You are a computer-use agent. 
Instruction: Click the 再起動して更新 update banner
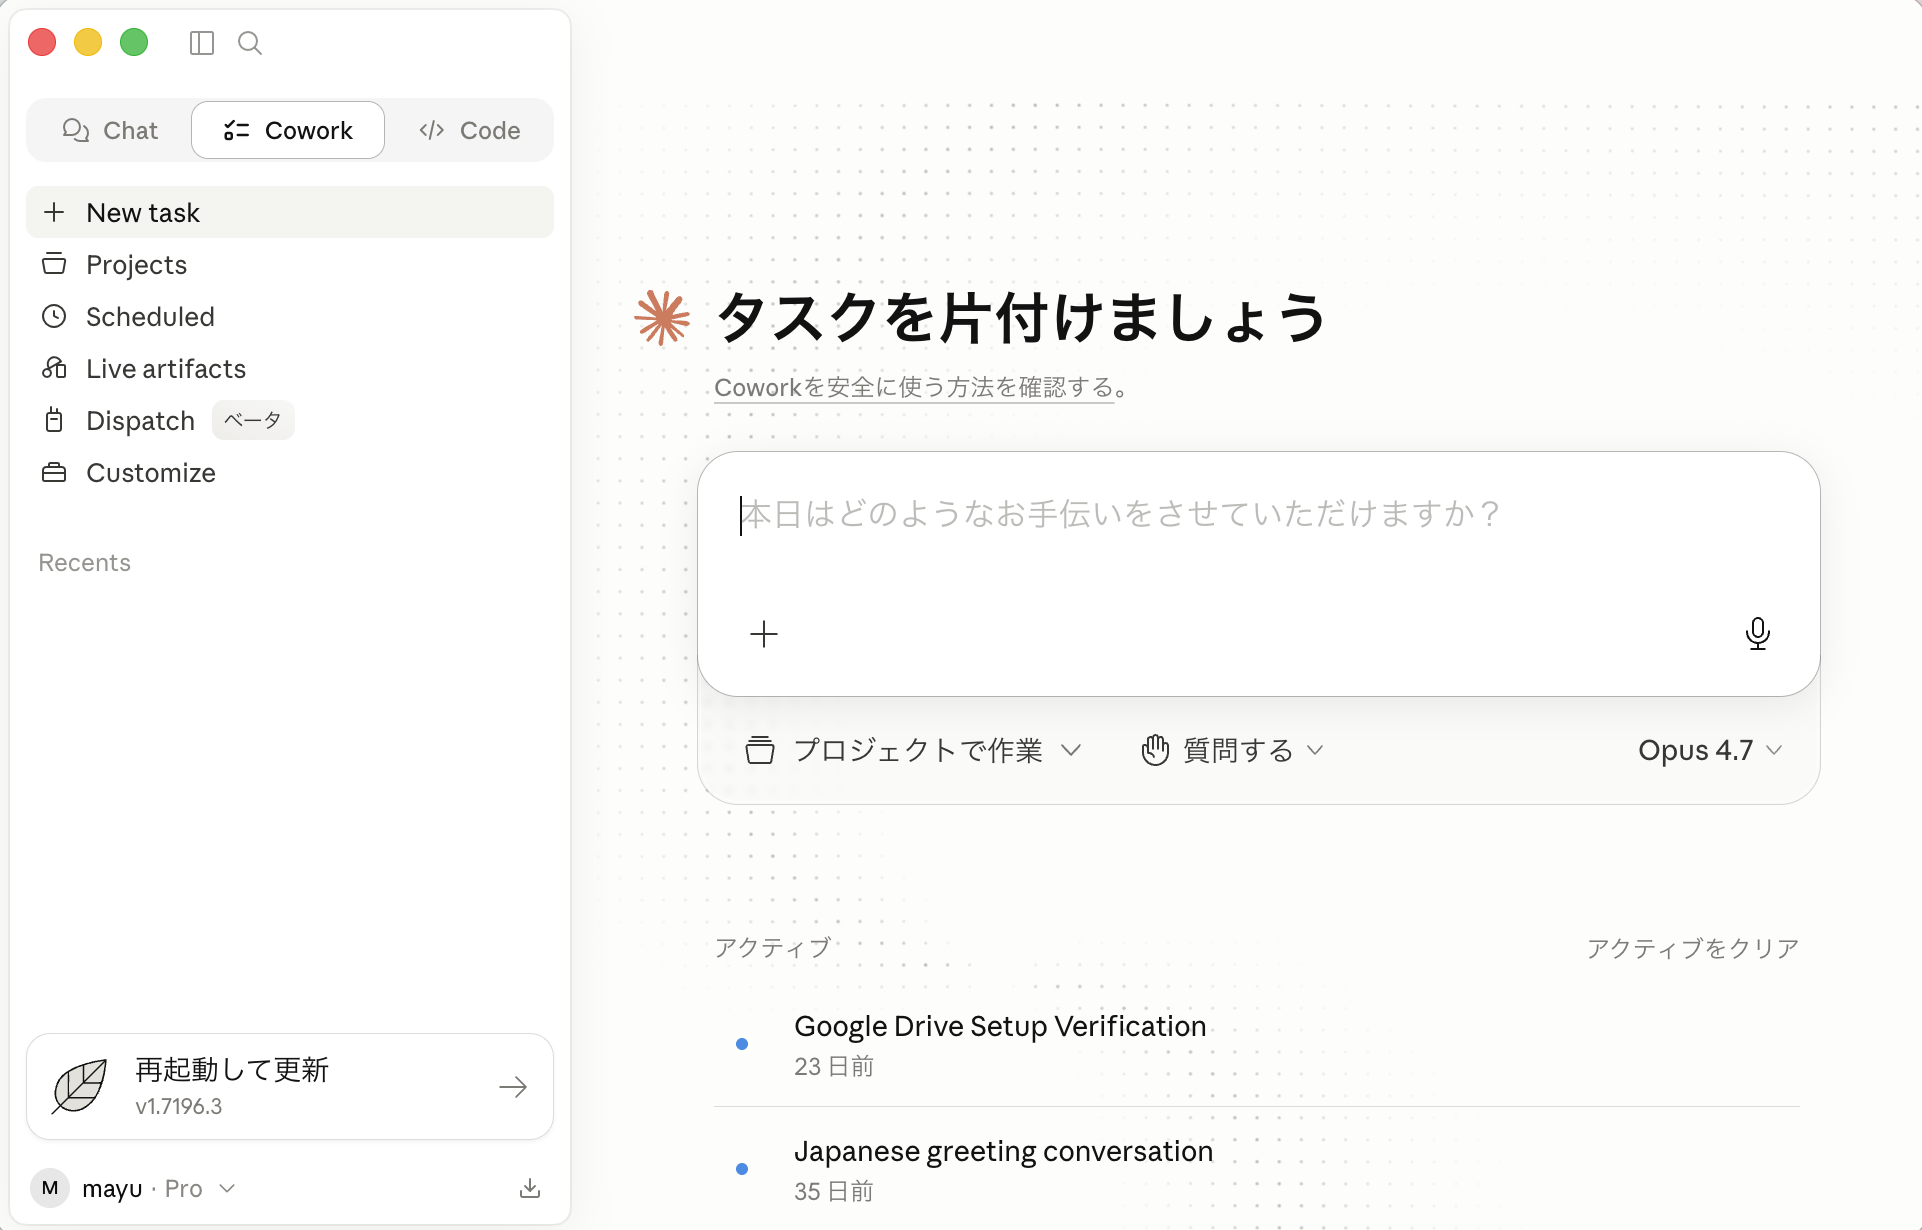(290, 1086)
